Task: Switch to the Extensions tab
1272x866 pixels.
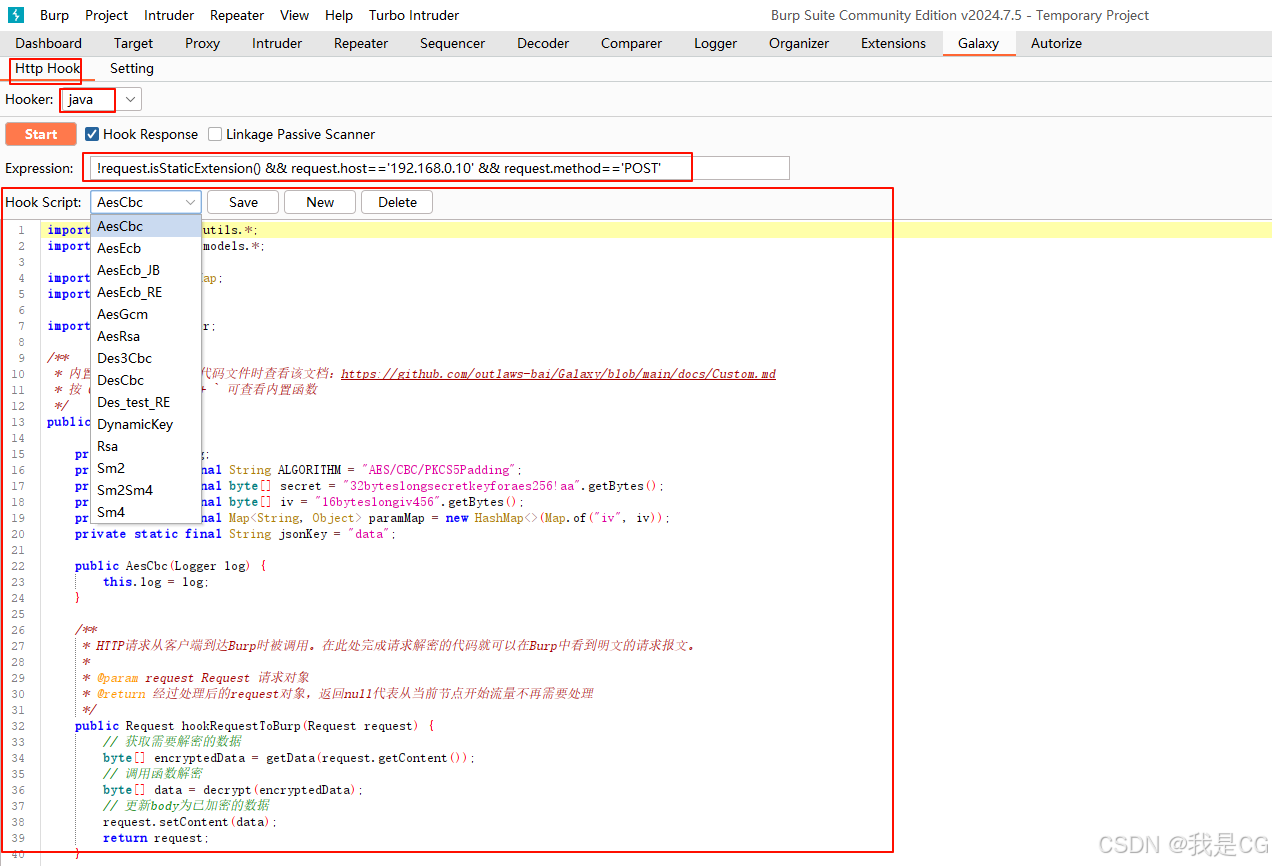Action: pos(893,43)
